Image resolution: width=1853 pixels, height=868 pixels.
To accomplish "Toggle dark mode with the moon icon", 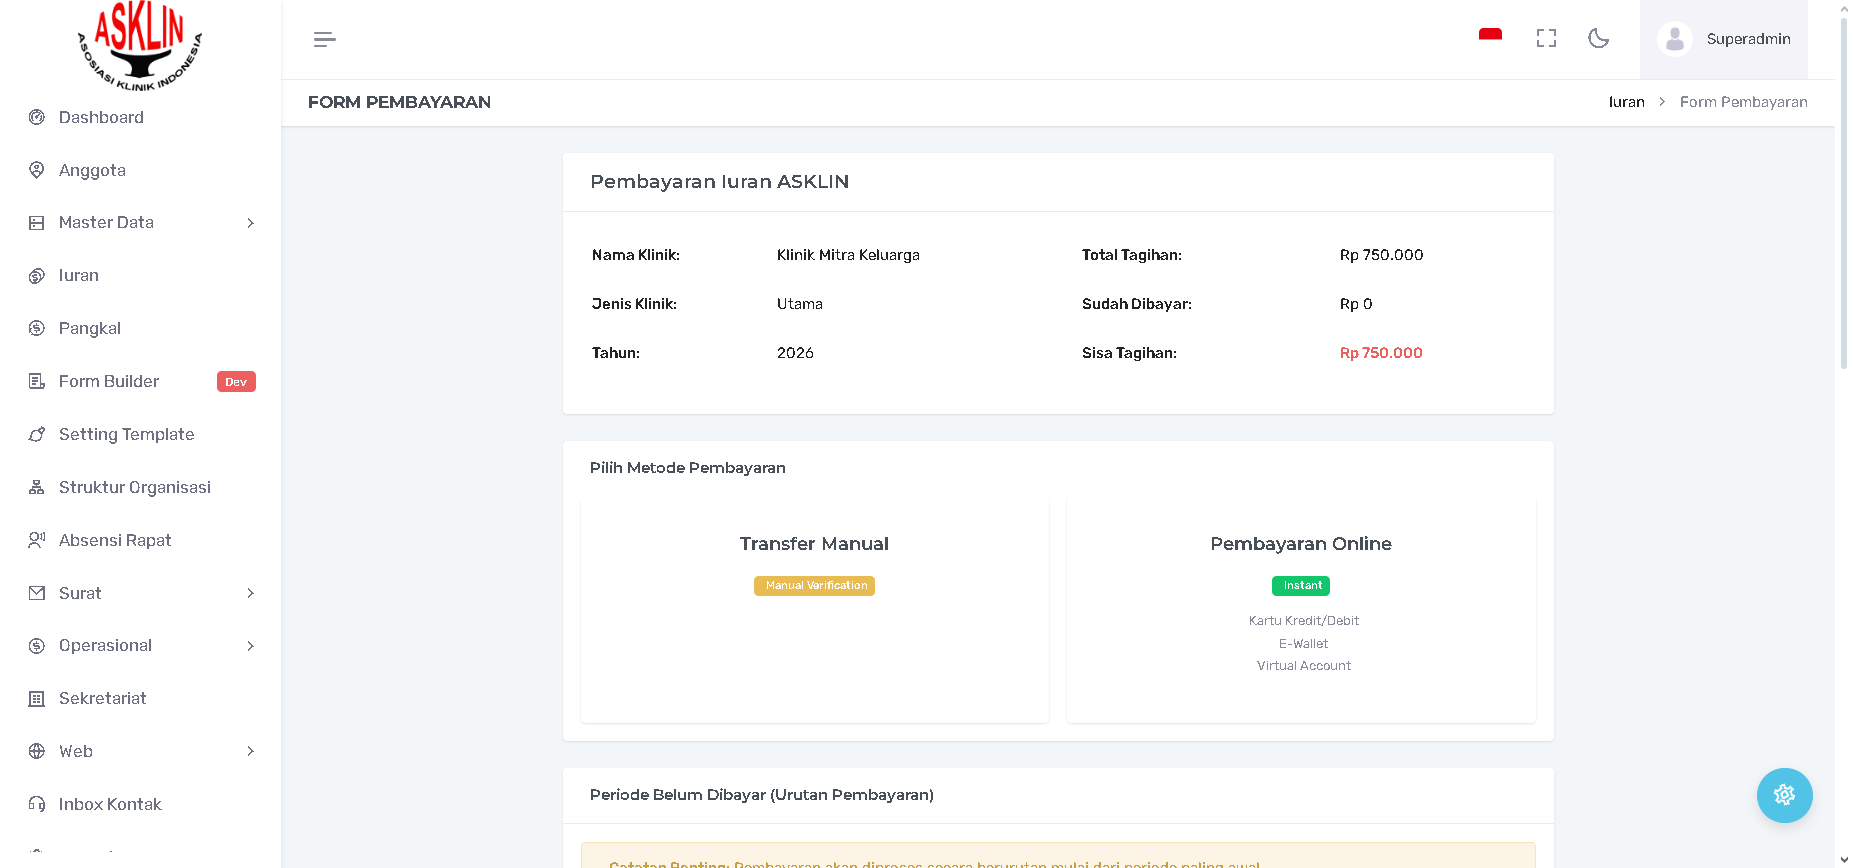I will click(1598, 38).
